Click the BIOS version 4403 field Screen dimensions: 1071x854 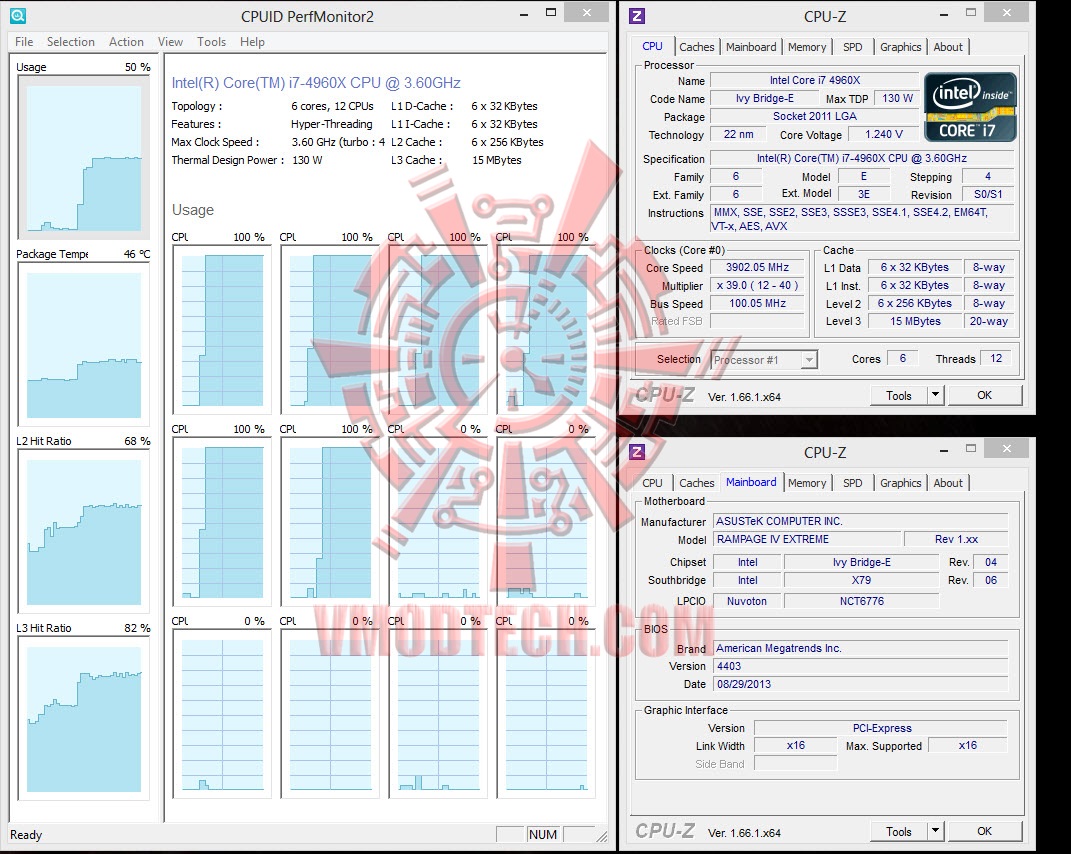[x=861, y=666]
